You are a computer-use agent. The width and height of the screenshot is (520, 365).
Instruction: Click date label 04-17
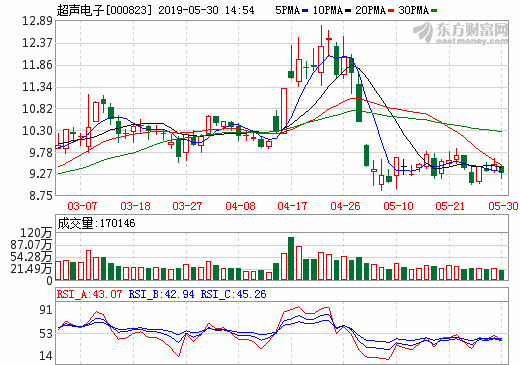pos(292,206)
